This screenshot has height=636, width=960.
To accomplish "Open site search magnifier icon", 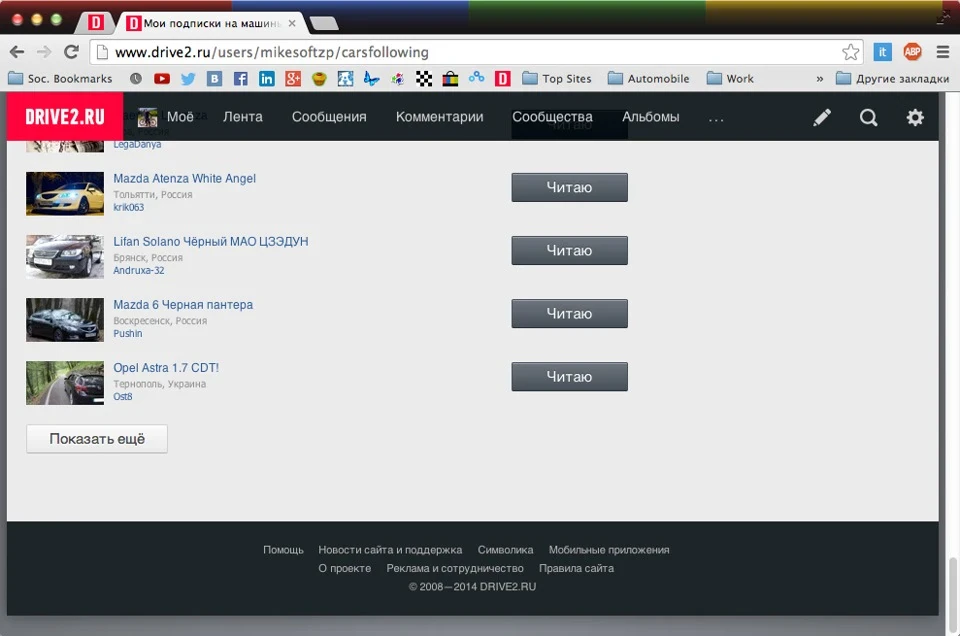I will (868, 117).
